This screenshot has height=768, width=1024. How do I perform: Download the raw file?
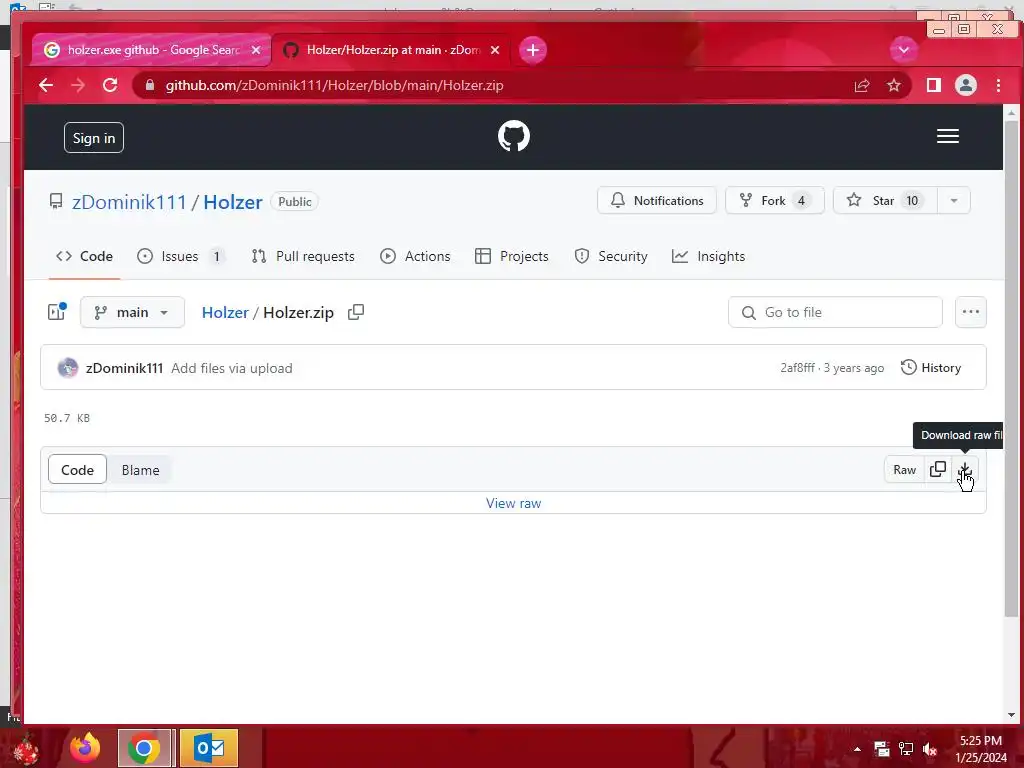click(965, 470)
